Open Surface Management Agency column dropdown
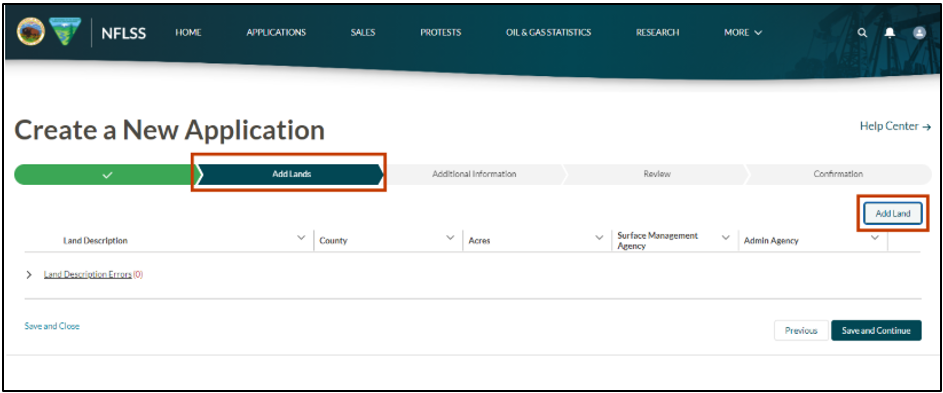This screenshot has height=393, width=943. pos(725,238)
